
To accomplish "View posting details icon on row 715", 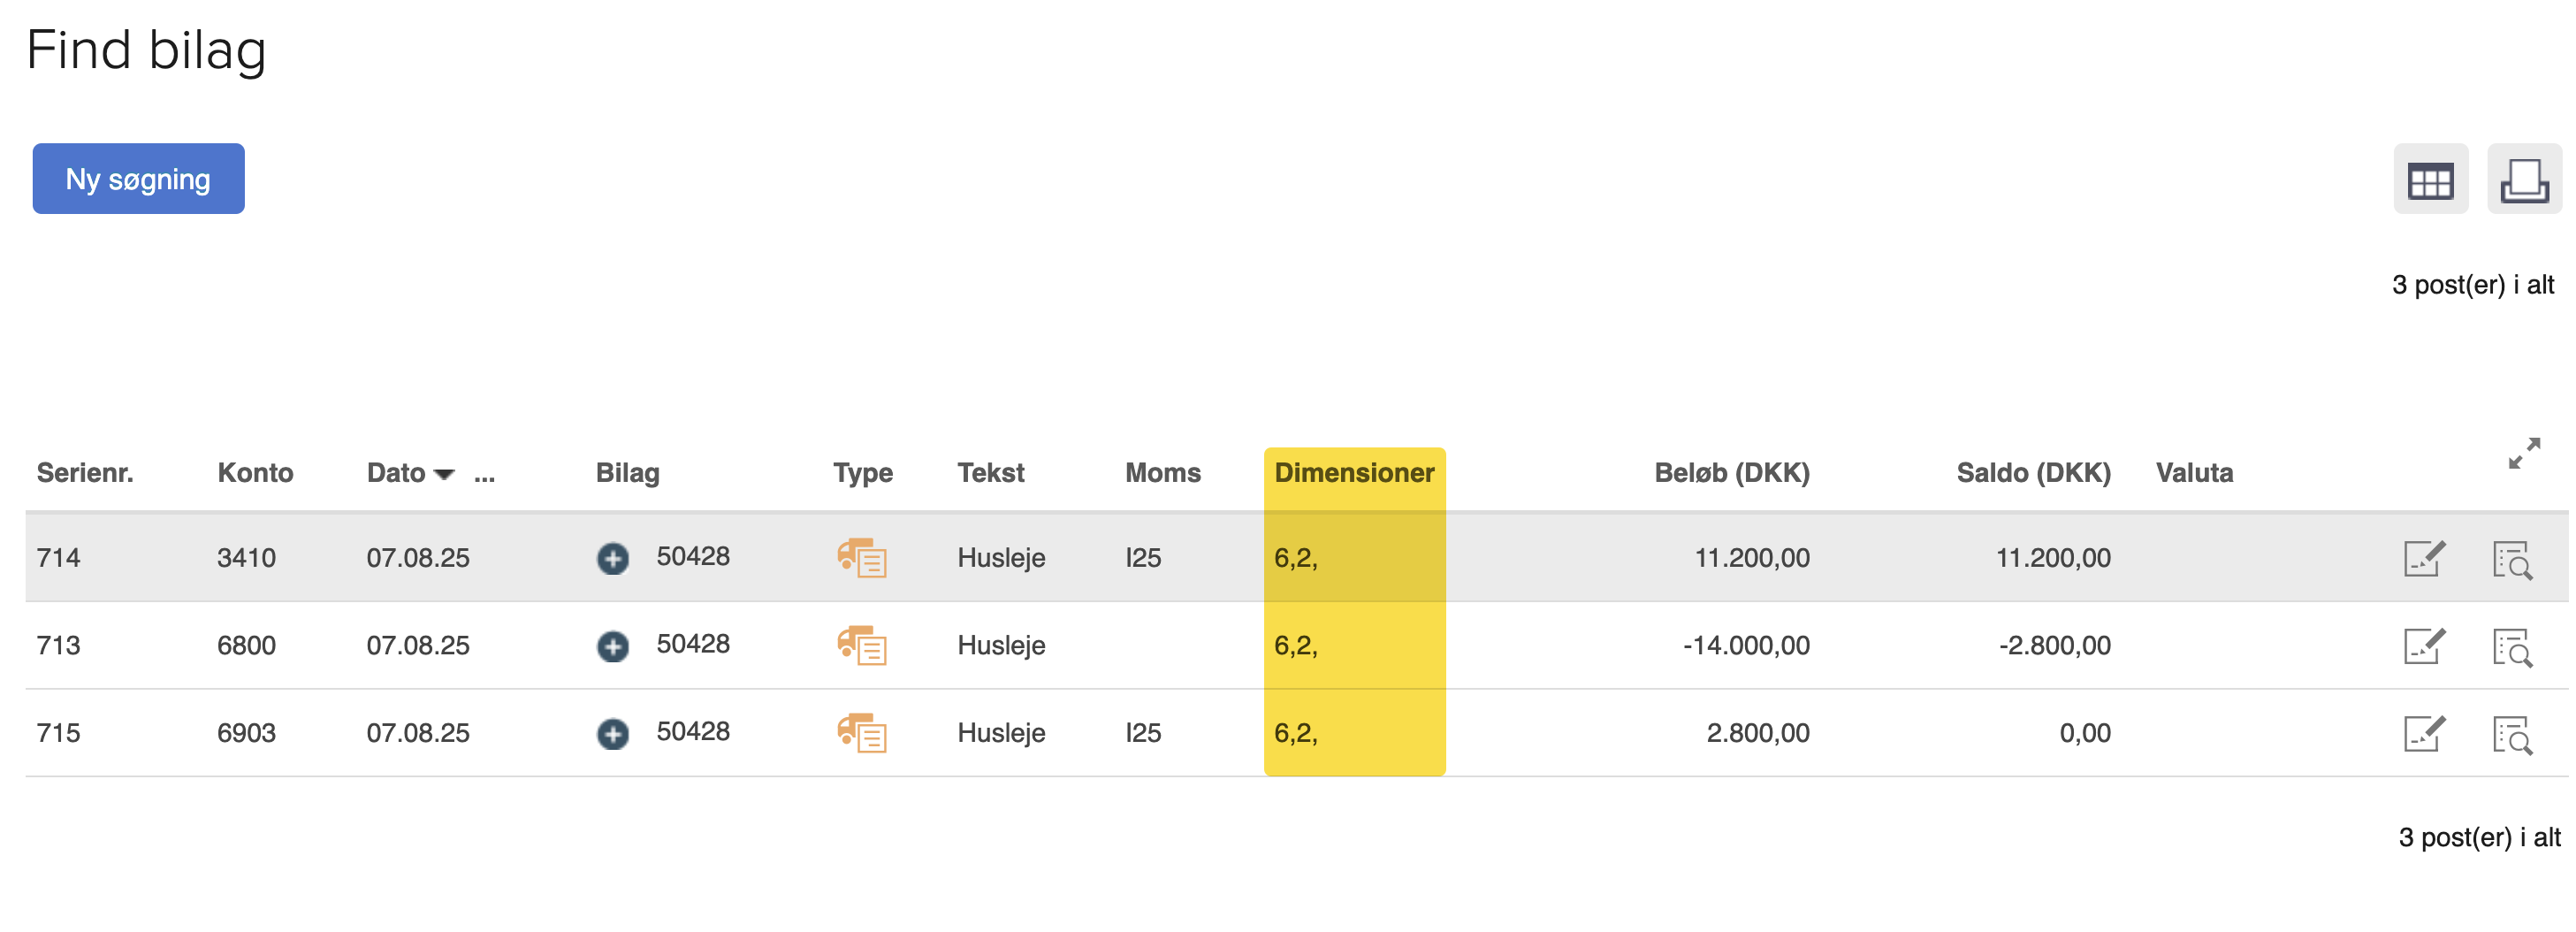I will pyautogui.click(x=2515, y=735).
